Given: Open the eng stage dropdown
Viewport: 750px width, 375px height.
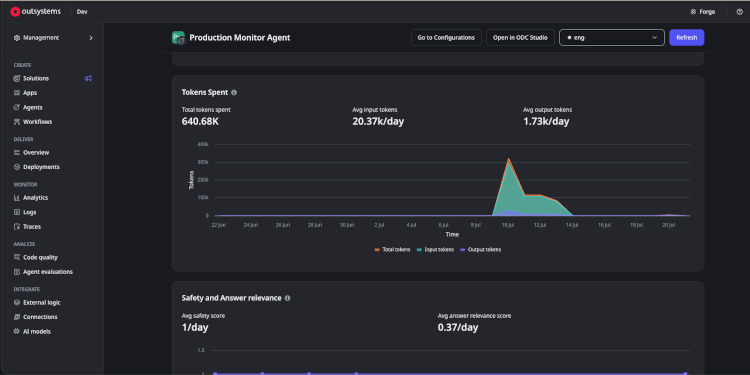Looking at the screenshot, I should [x=612, y=38].
